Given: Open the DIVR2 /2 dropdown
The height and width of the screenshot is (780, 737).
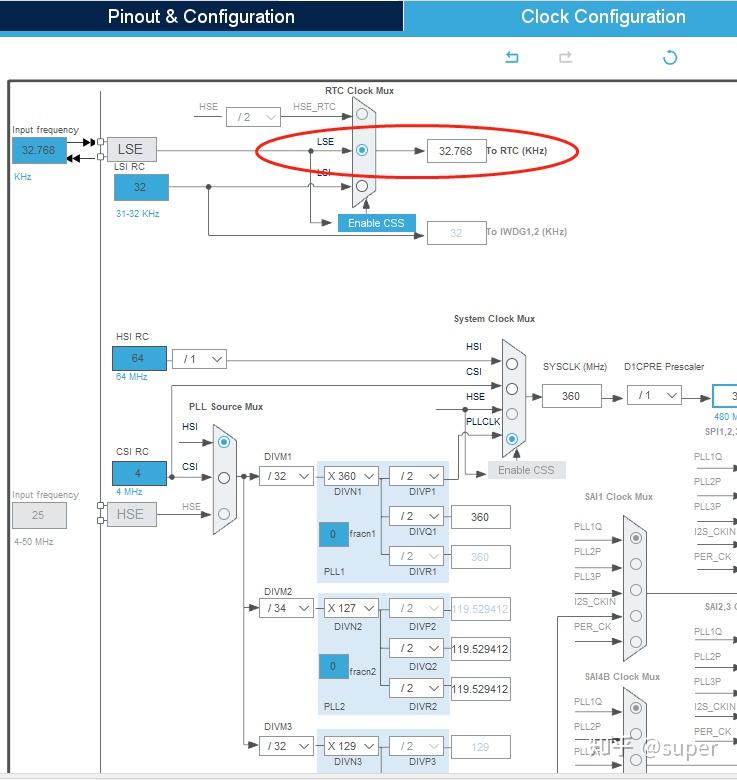Looking at the screenshot, I should click(x=416, y=688).
